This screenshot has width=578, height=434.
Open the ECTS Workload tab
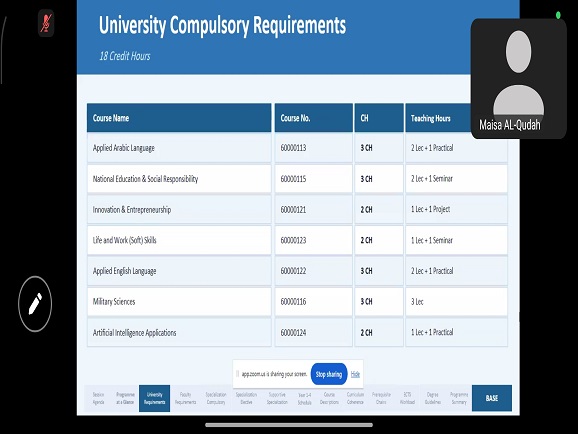pyautogui.click(x=407, y=398)
